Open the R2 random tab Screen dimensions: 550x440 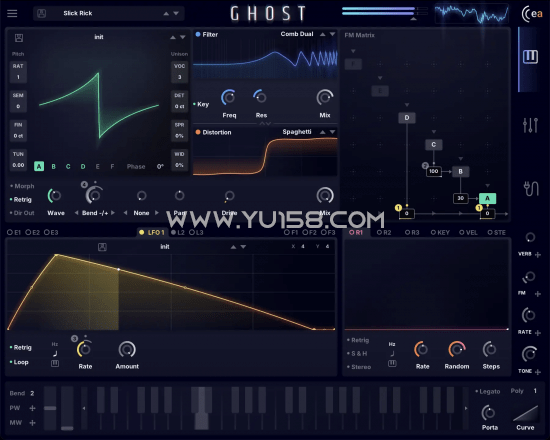384,232
